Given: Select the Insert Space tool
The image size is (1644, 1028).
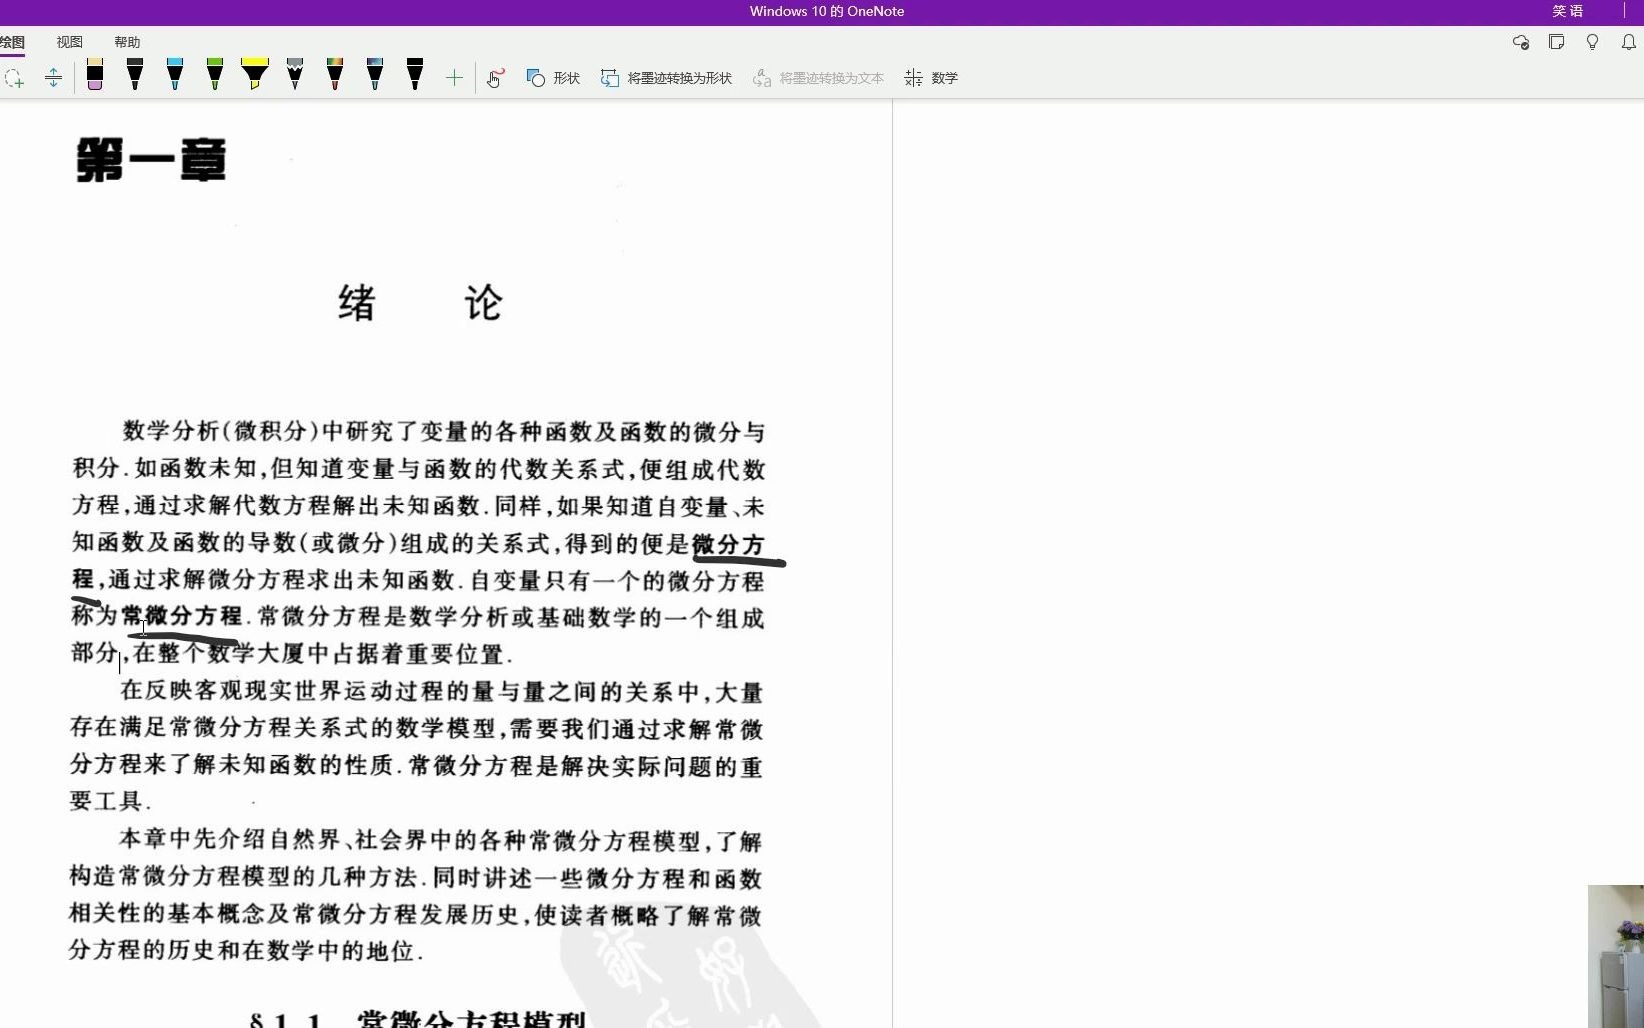Looking at the screenshot, I should point(53,78).
